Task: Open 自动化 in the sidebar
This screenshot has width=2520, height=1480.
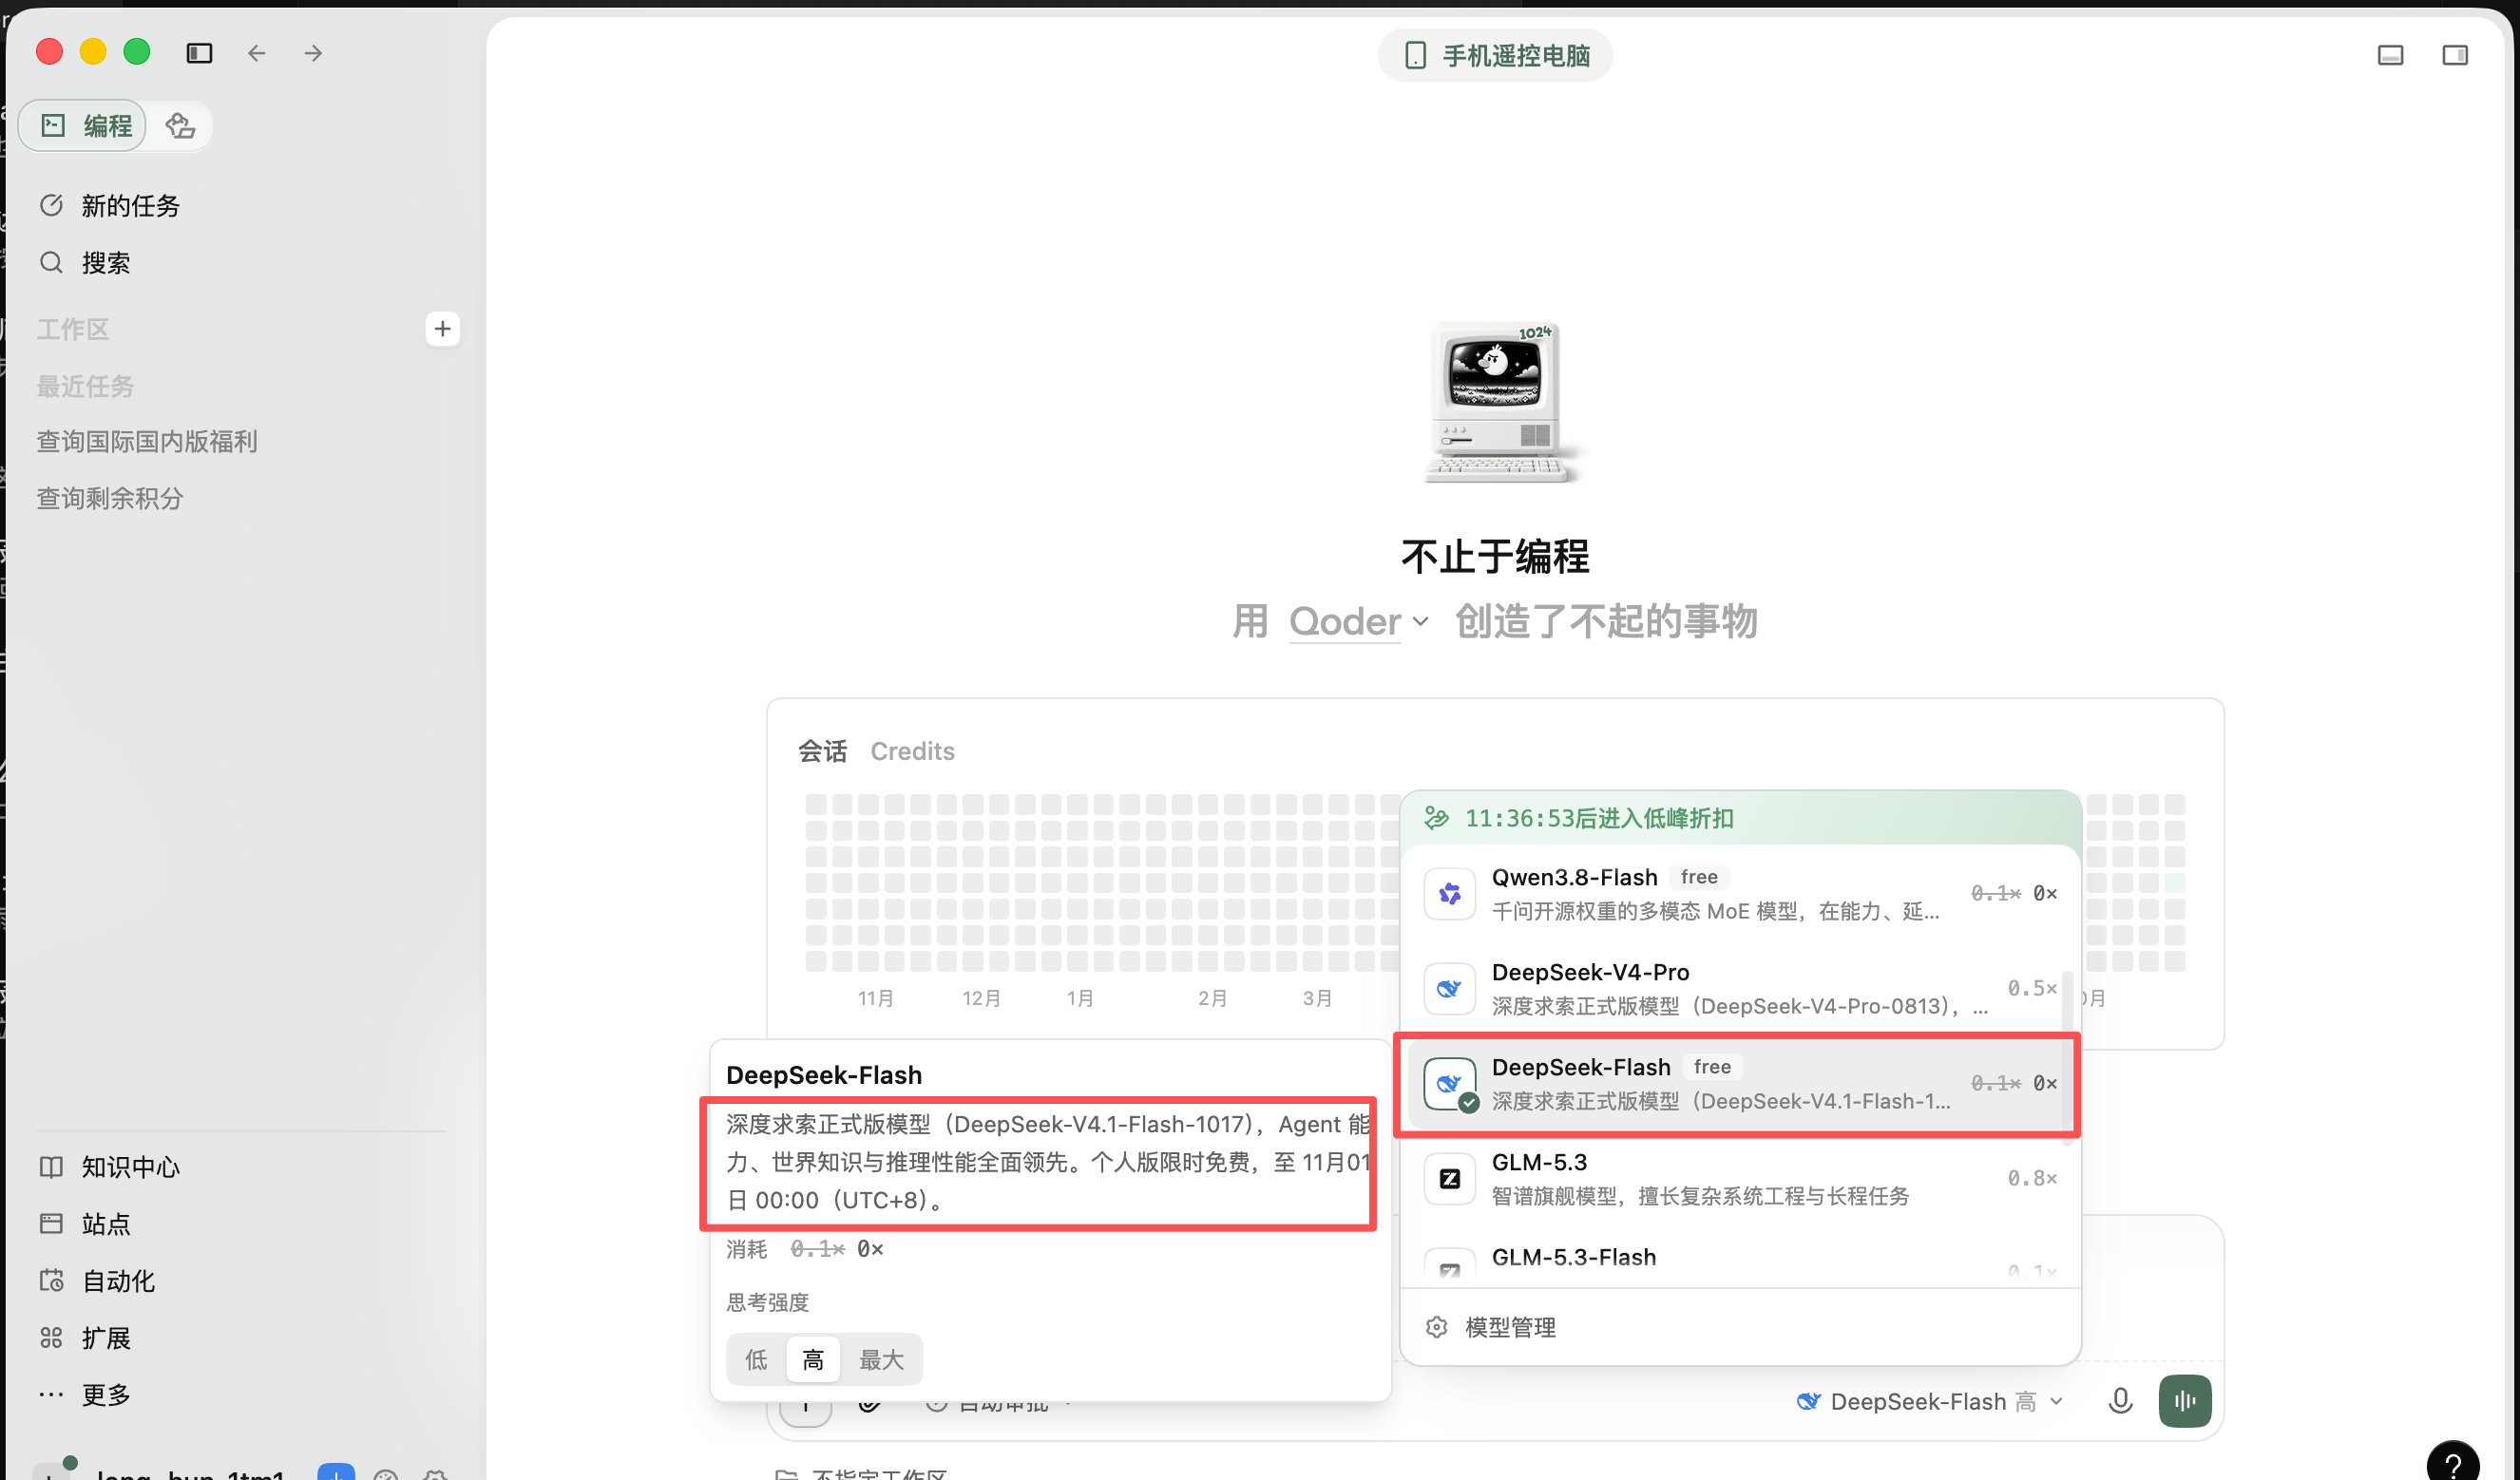Action: (97, 1281)
